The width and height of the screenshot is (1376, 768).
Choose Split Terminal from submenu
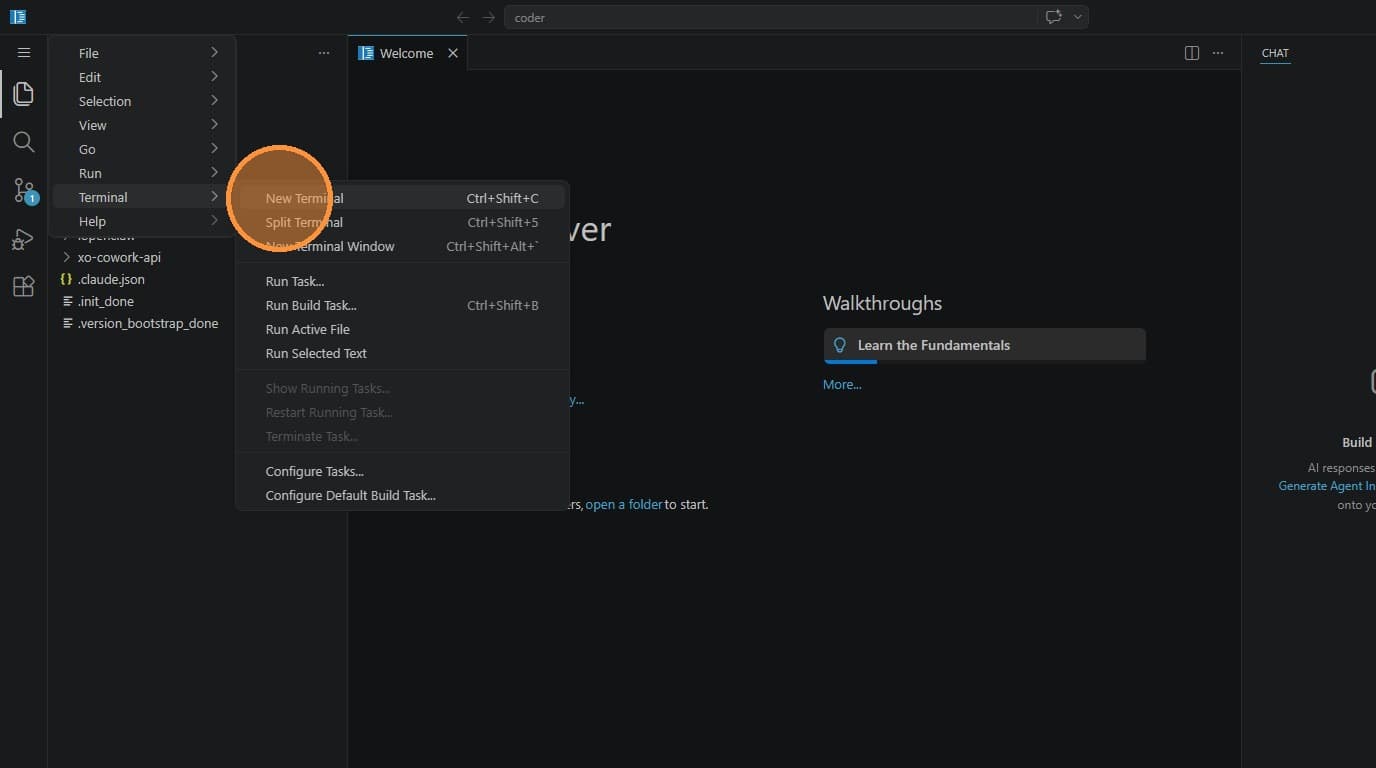tap(402, 222)
